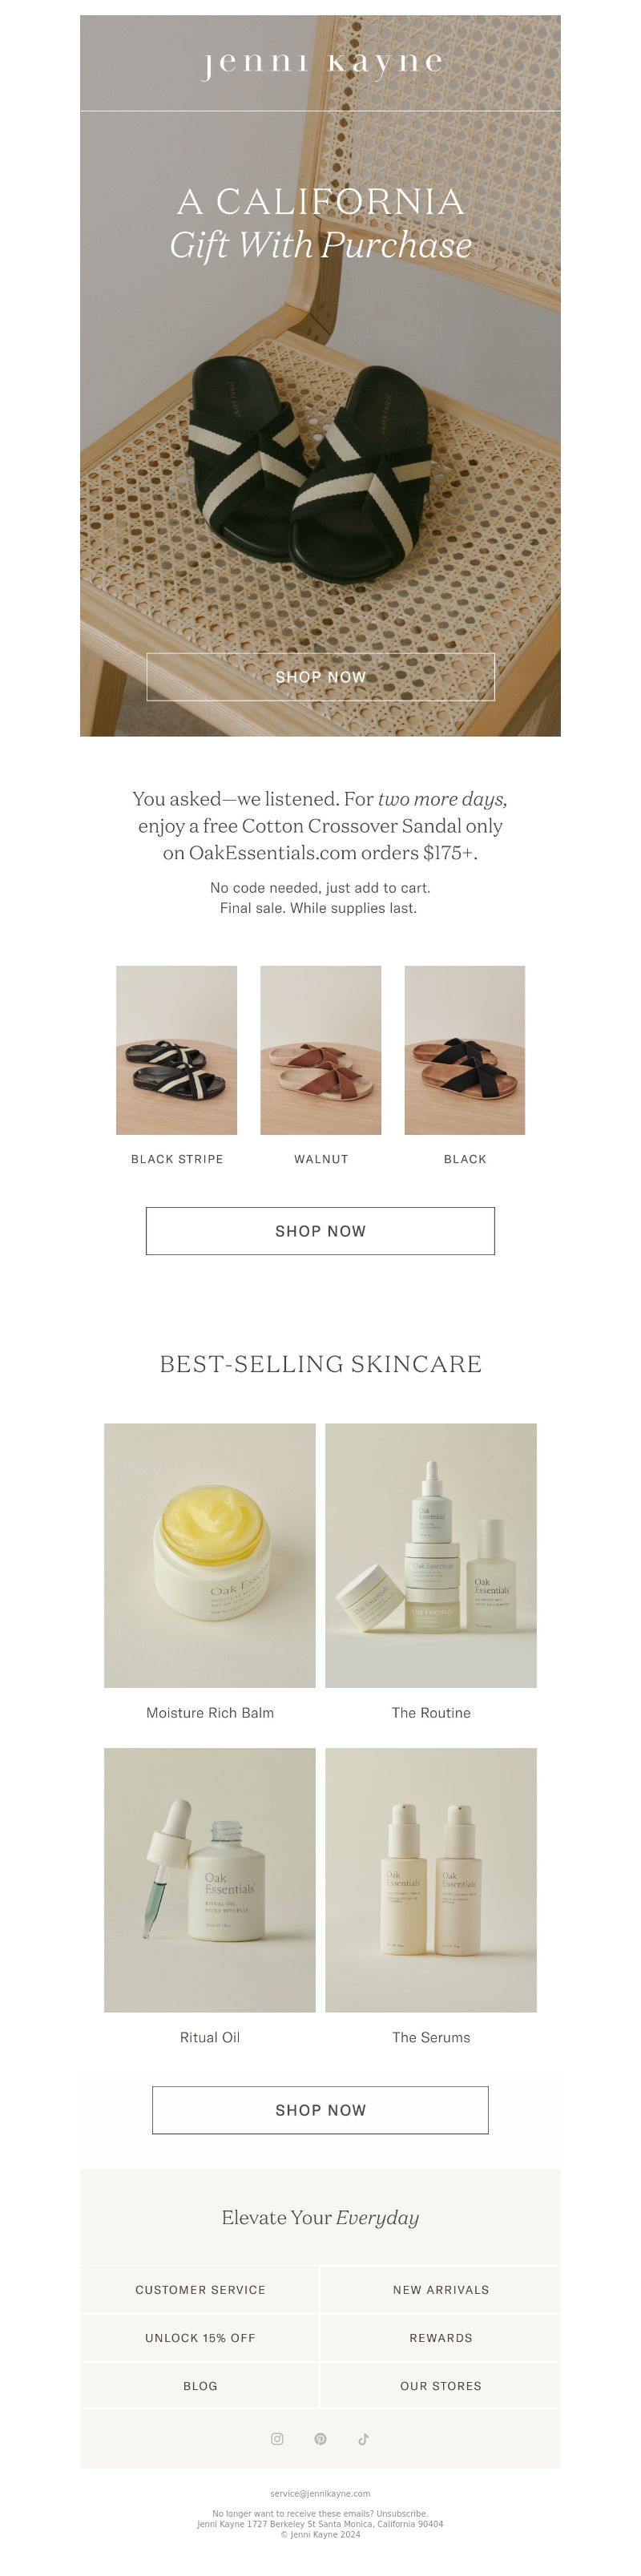Open the Moisture Rich Balm product image
This screenshot has width=641, height=2576.
[x=209, y=1555]
